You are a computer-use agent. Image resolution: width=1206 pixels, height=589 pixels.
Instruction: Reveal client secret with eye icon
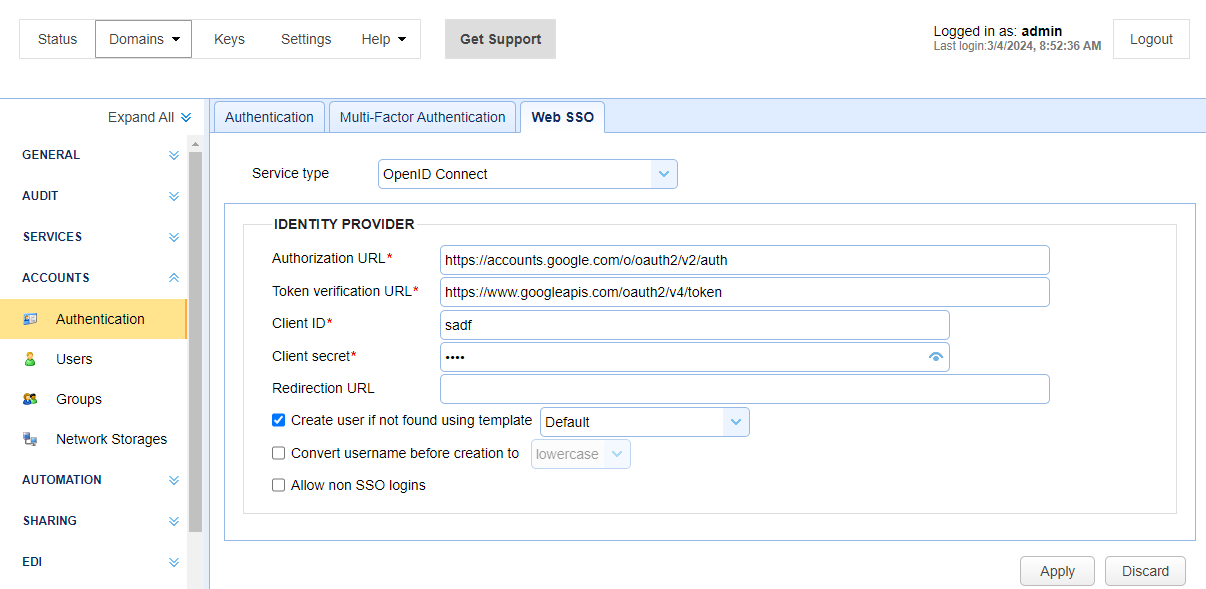[x=936, y=357]
